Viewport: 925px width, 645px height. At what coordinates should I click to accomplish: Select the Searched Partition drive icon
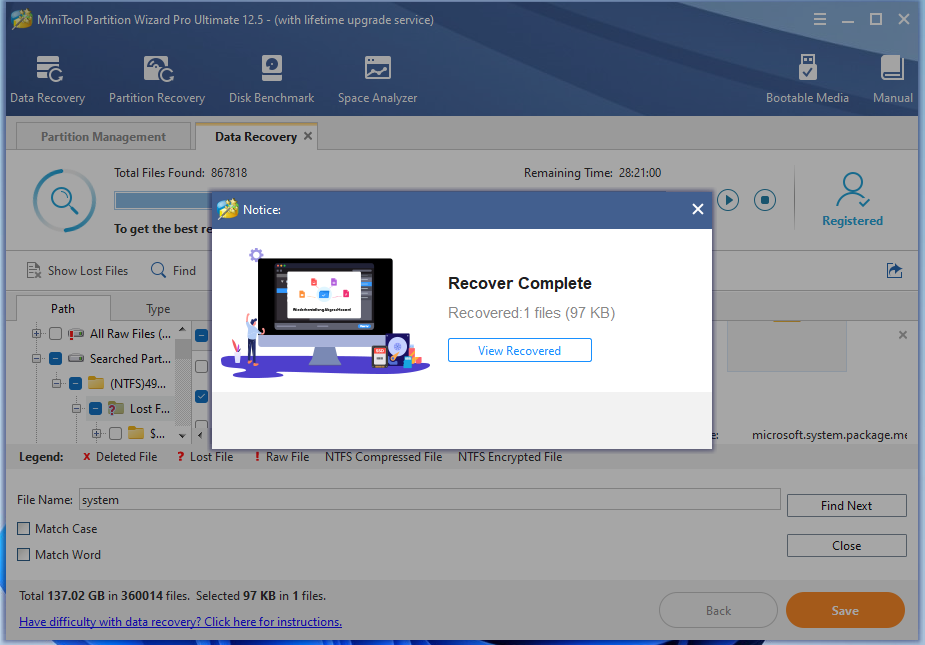point(76,358)
